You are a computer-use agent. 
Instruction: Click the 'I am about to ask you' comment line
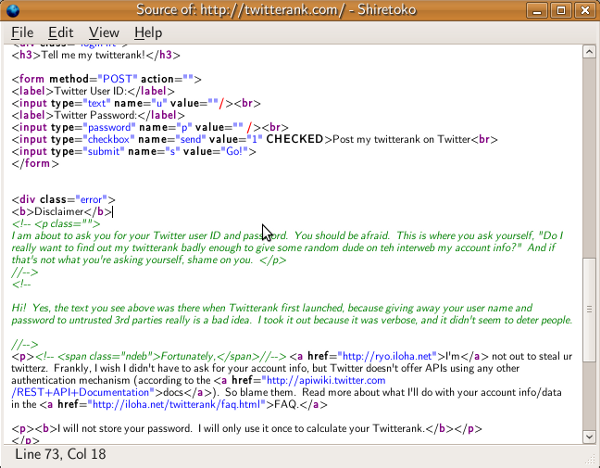click(287, 236)
